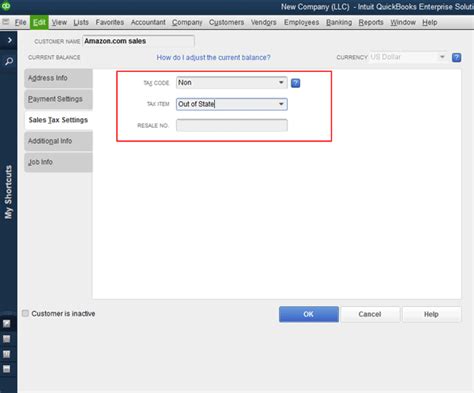Open the Lists menu
Viewport: 474px width, 393px height.
81,22
